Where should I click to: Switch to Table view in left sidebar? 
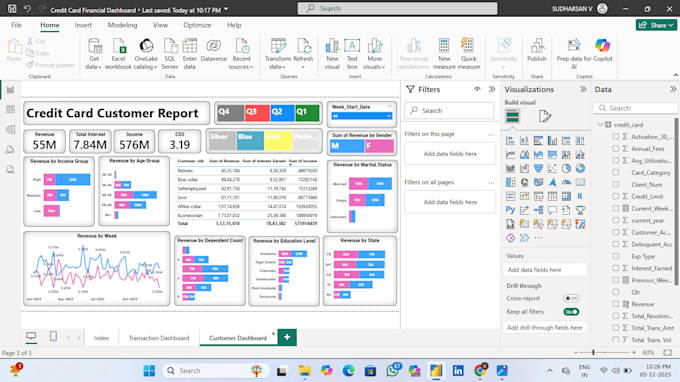pos(10,109)
